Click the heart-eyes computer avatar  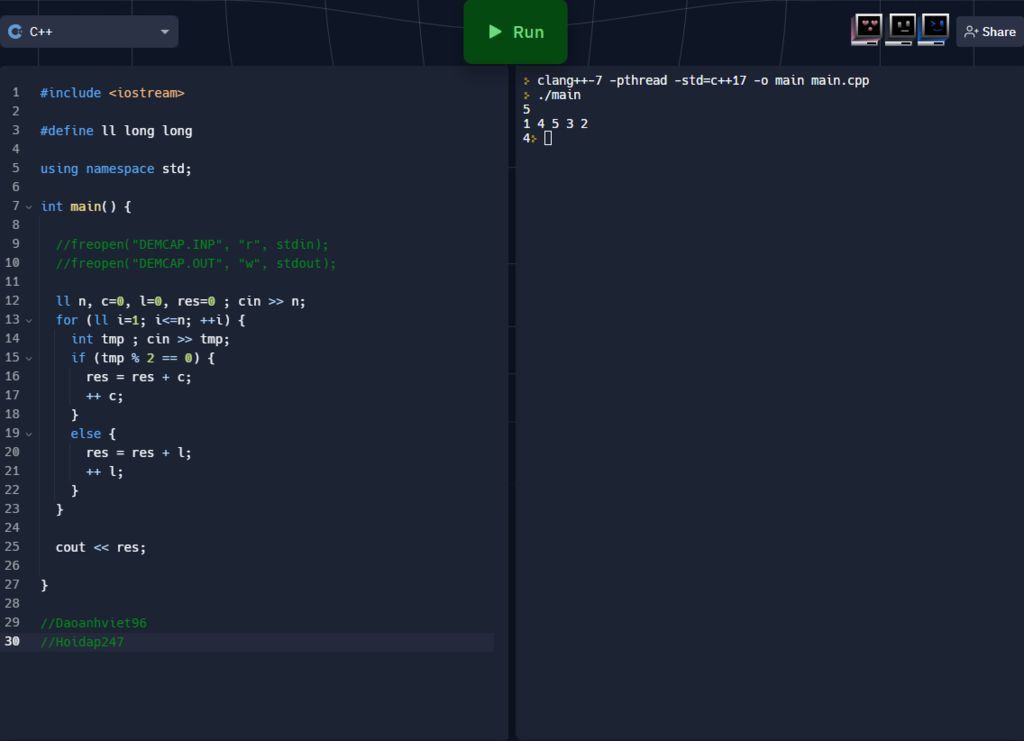click(x=867, y=30)
